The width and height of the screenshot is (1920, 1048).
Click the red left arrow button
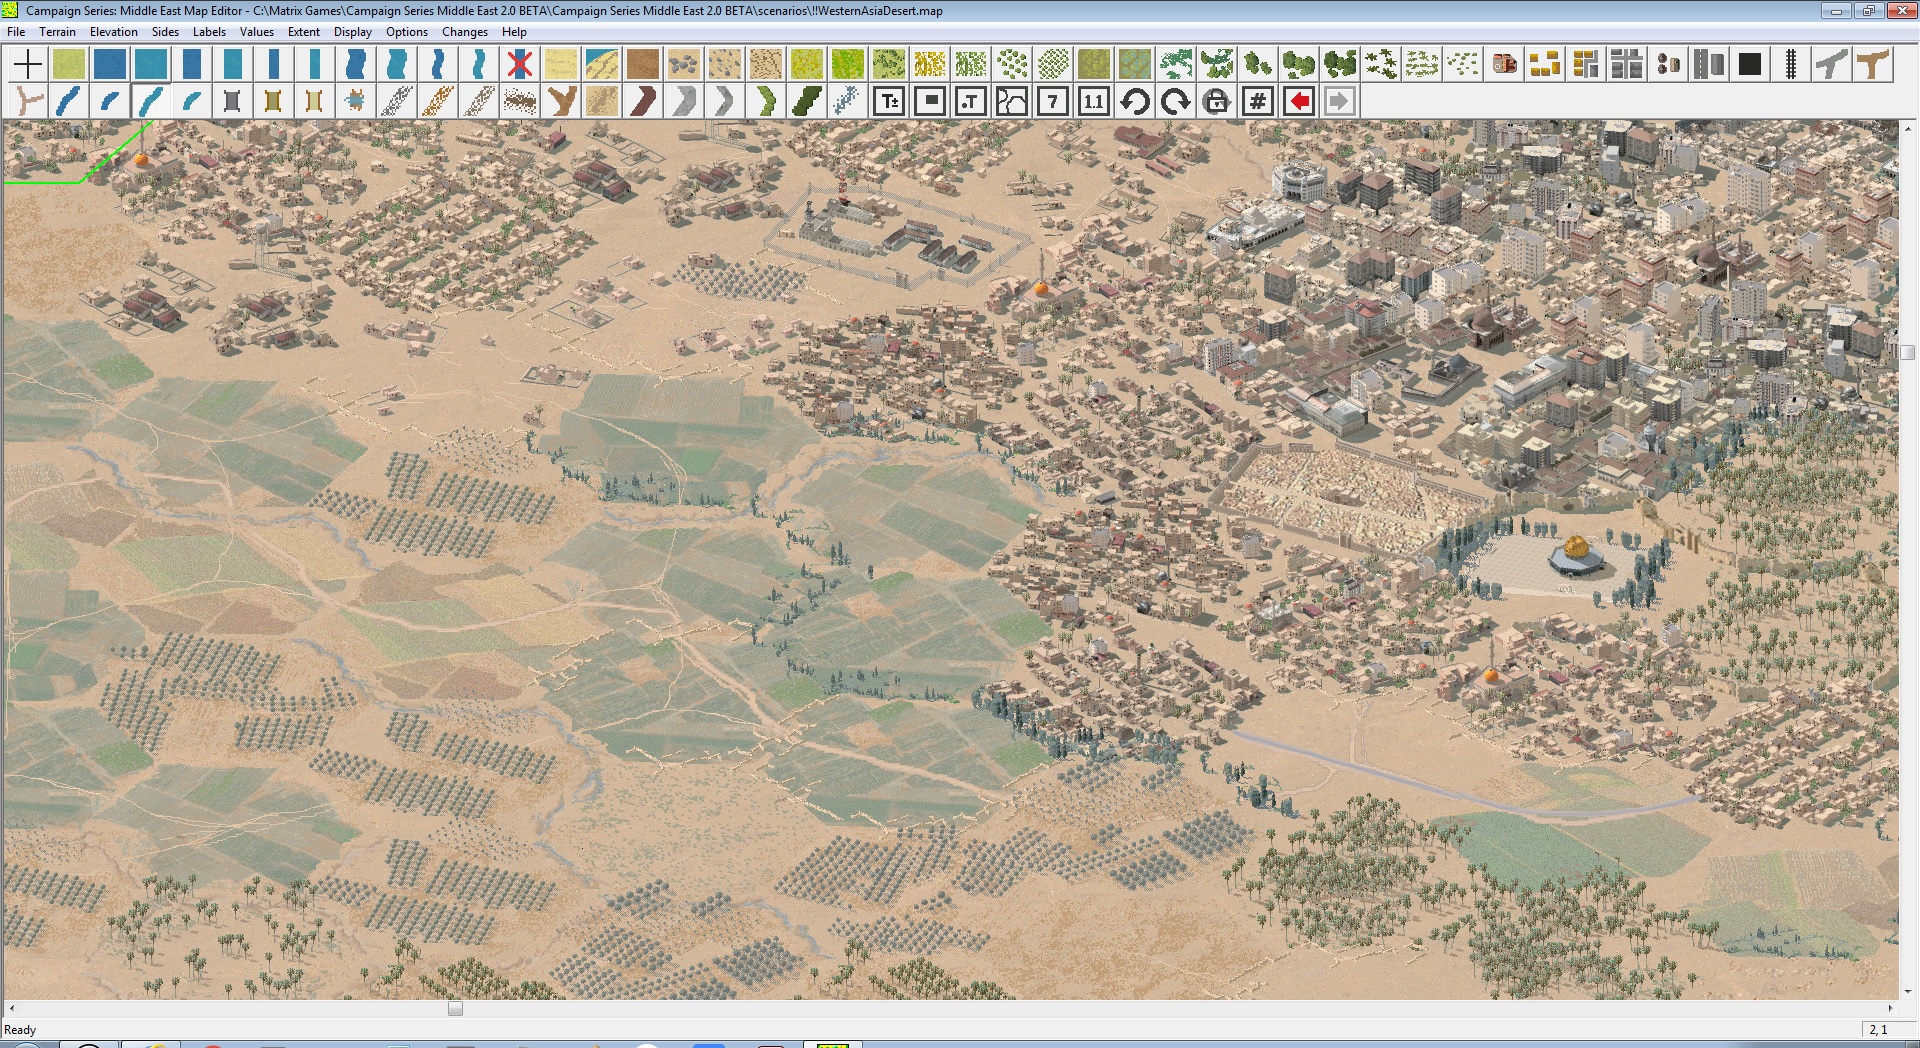tap(1298, 101)
